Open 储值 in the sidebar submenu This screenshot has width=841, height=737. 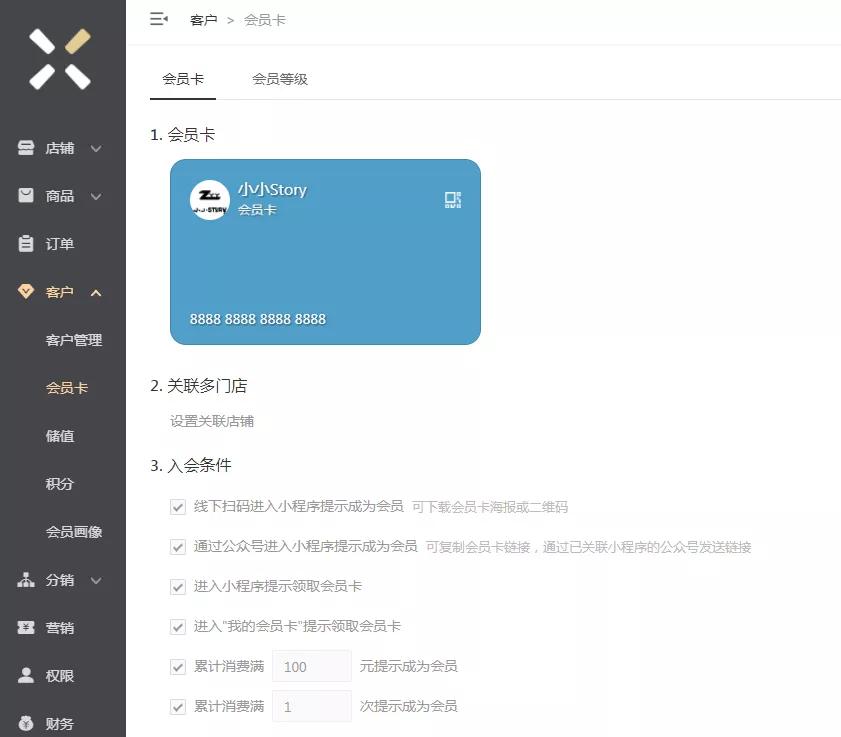coord(60,436)
